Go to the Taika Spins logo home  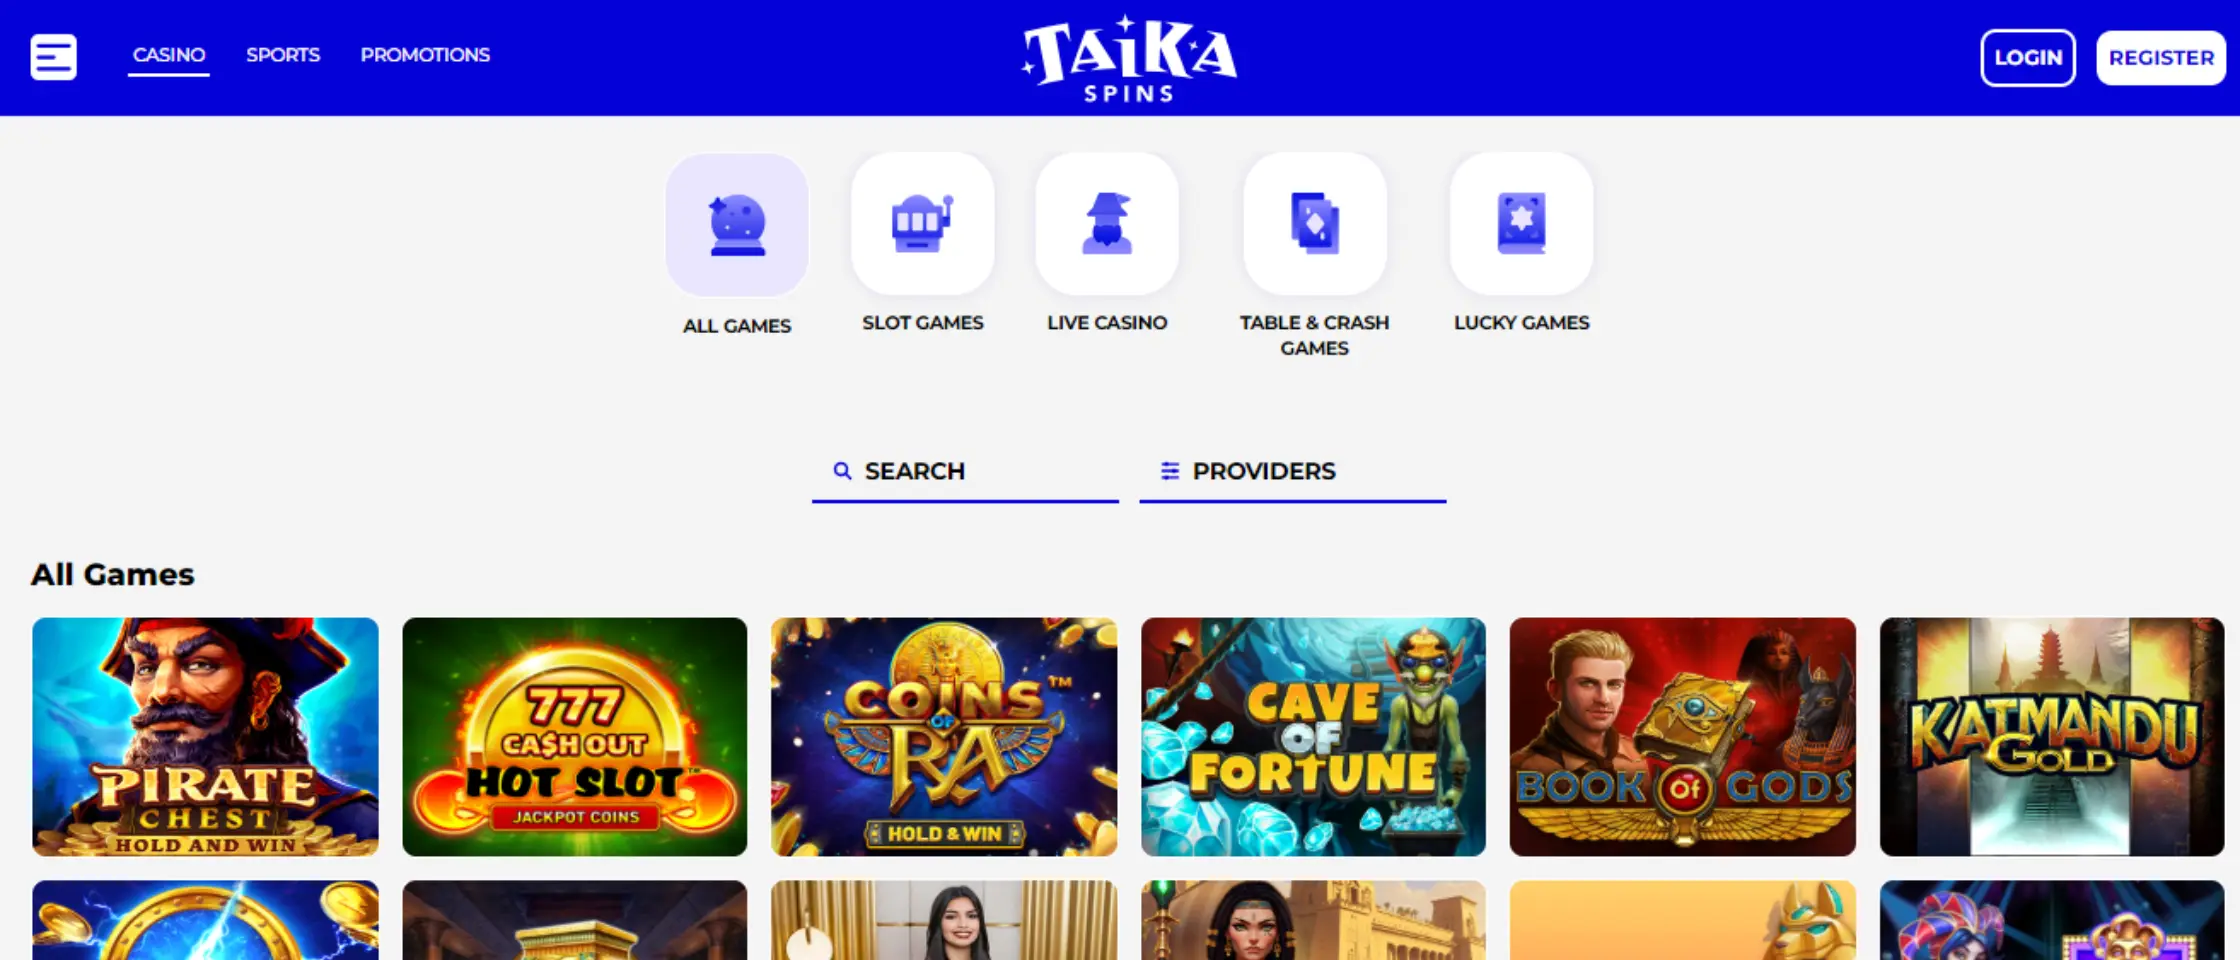pos(1129,58)
